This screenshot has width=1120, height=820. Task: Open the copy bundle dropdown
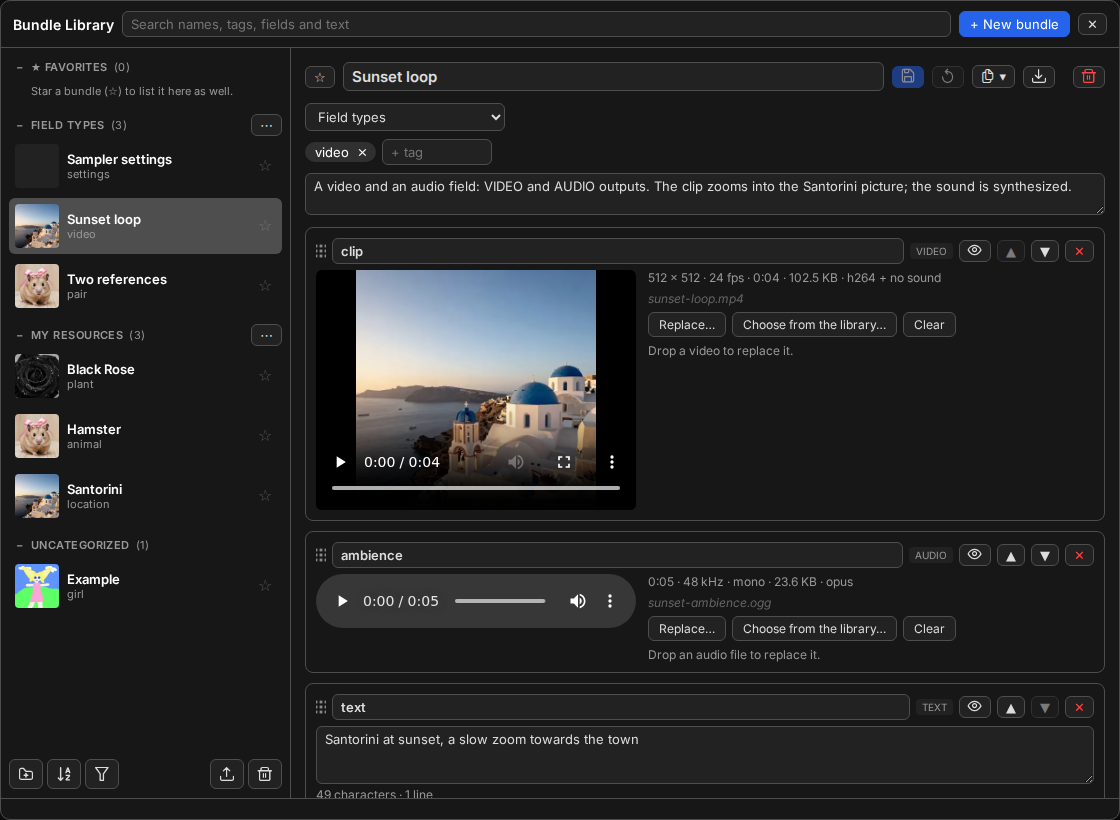click(993, 76)
